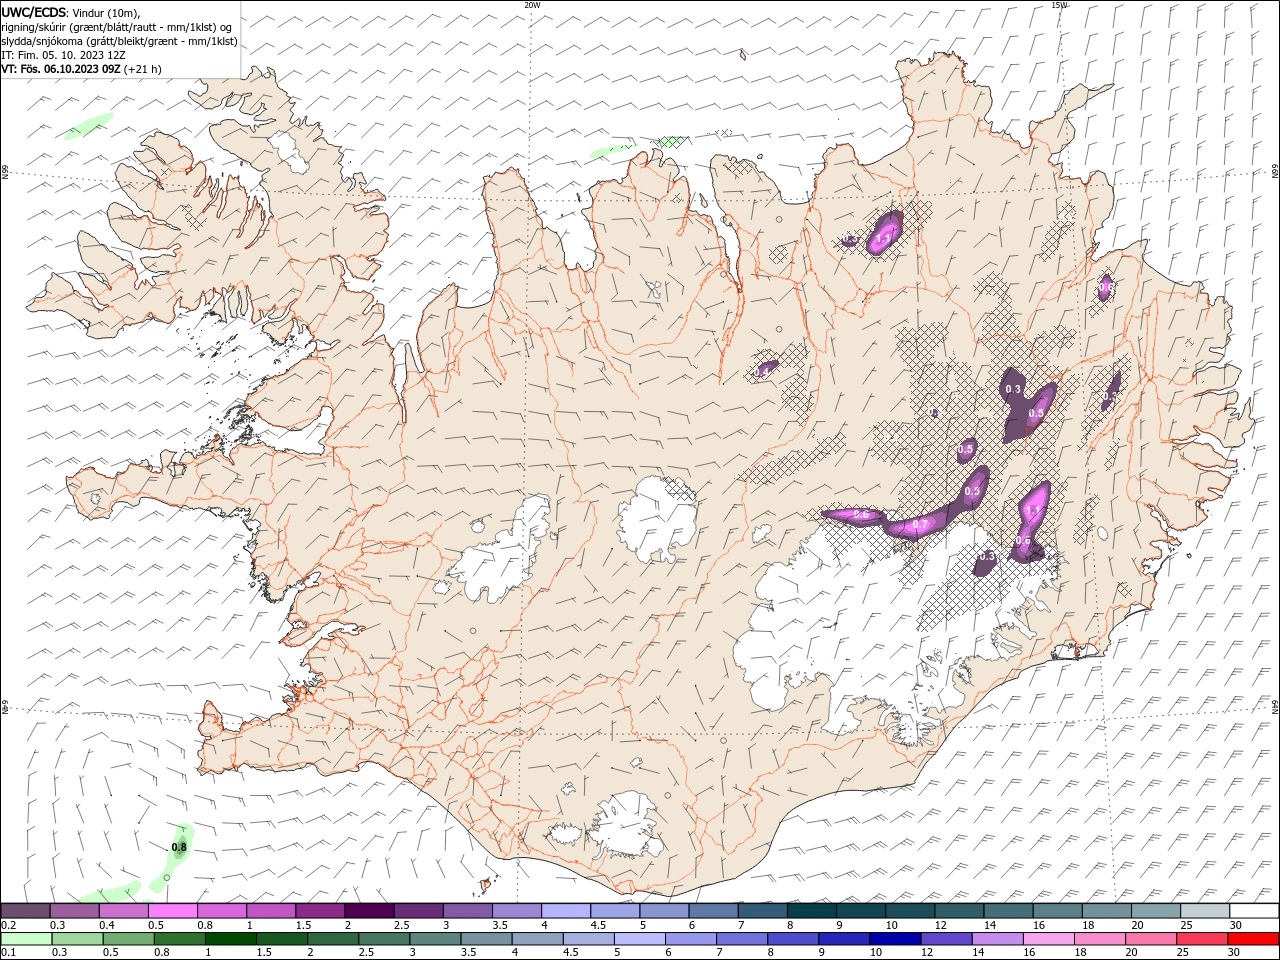Click the 15W longitude label at top
1280x960 pixels.
click(1059, 5)
